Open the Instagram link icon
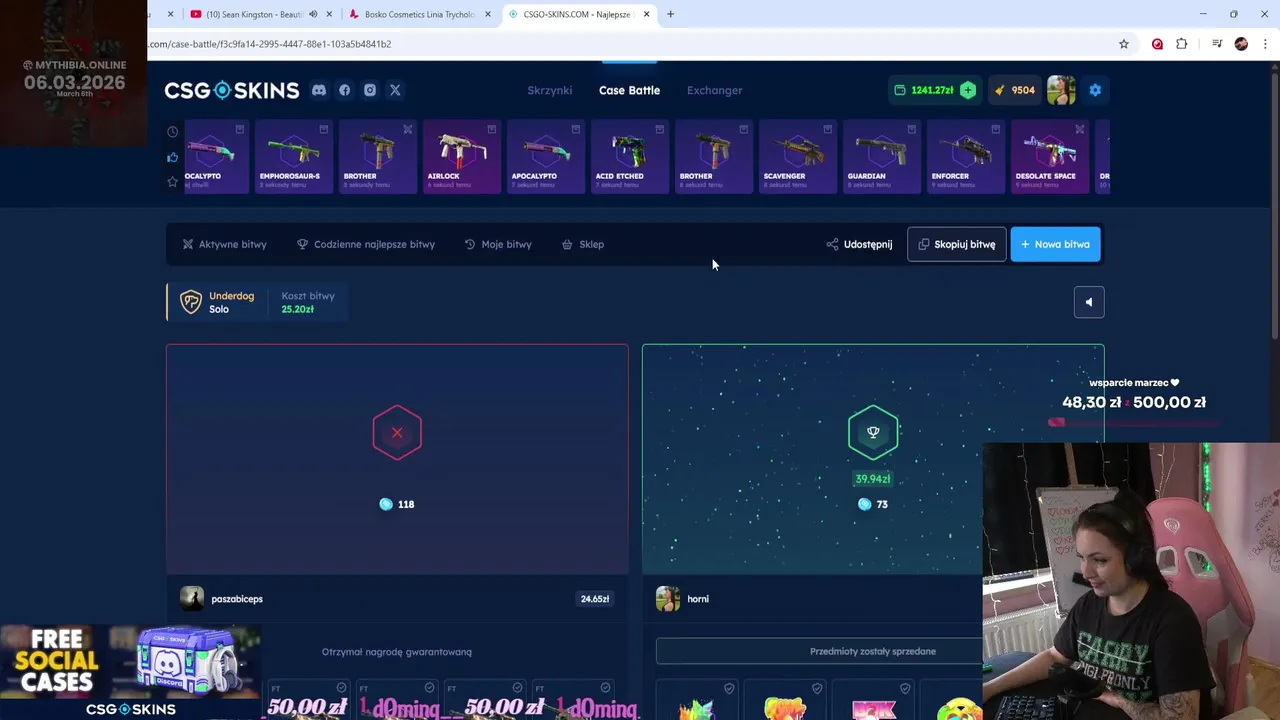The height and width of the screenshot is (720, 1280). 370,90
